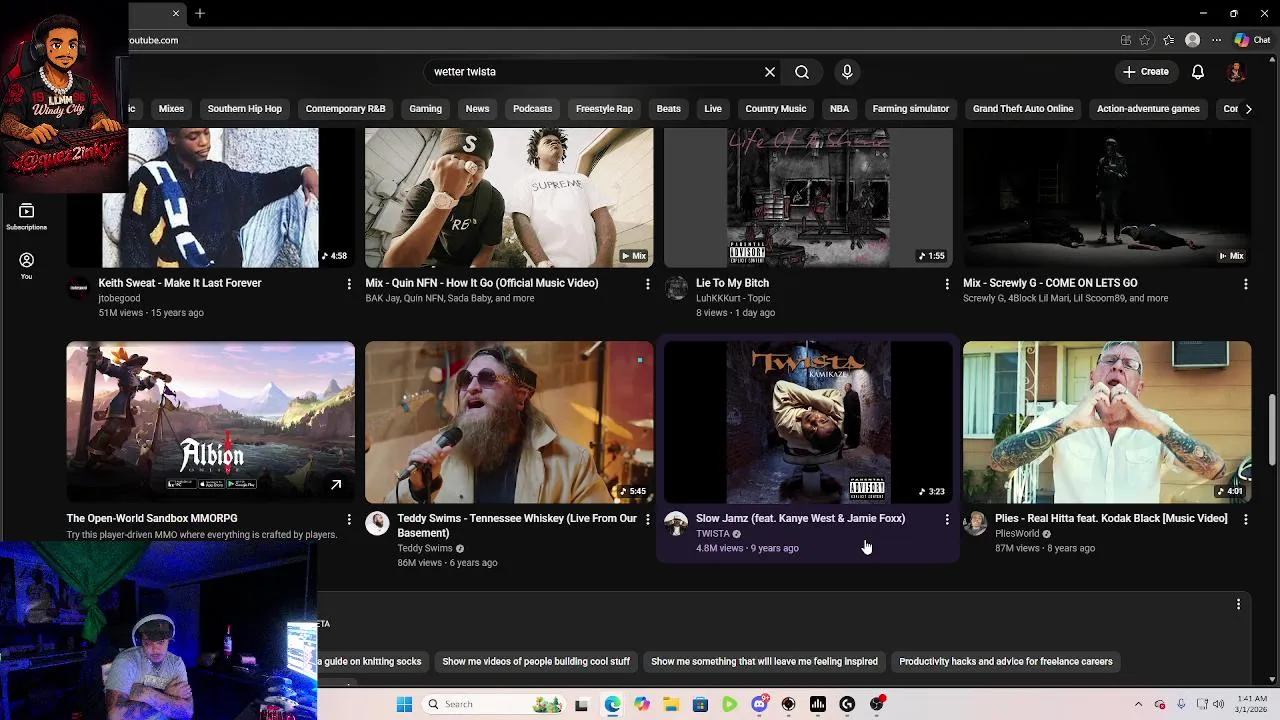Open options menu for Lie To My Bitch

point(947,284)
